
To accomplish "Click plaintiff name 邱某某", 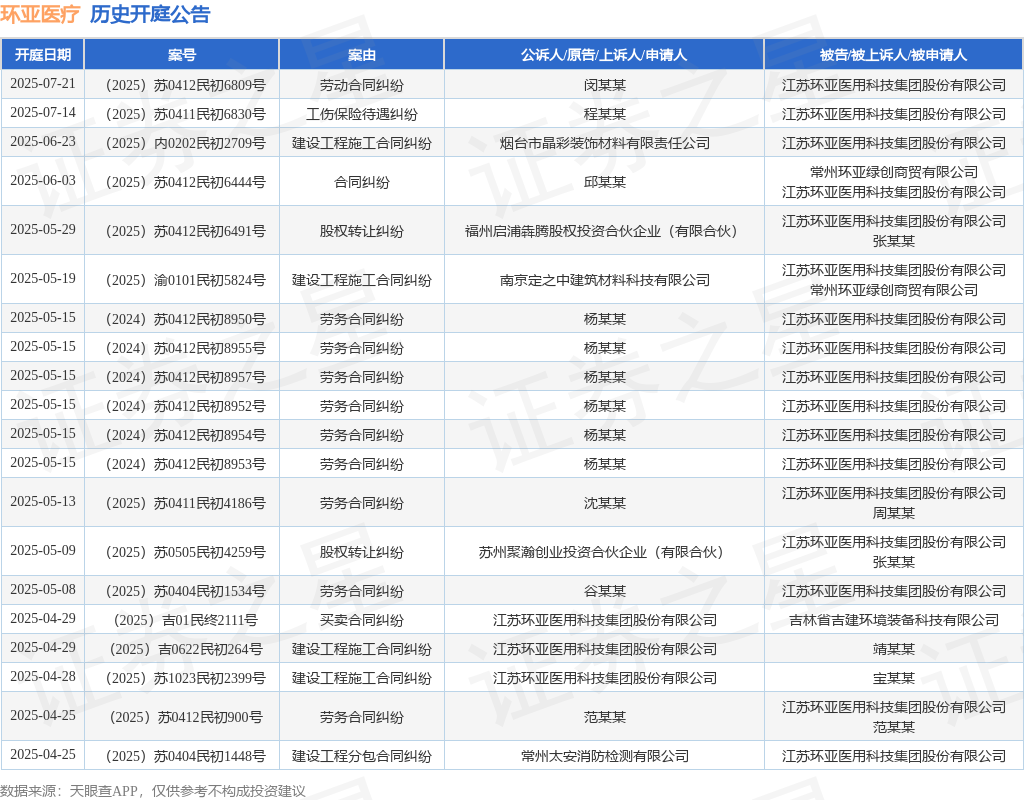I will (604, 182).
